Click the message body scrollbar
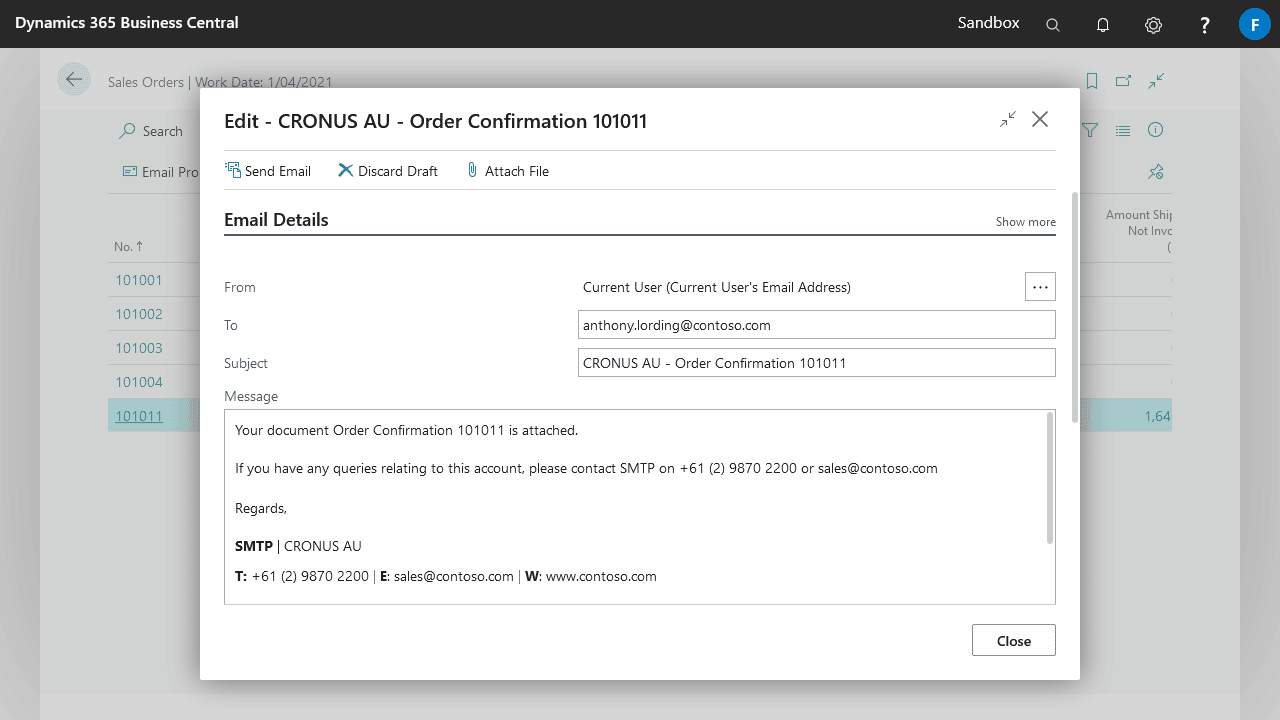This screenshot has width=1280, height=720. click(x=1049, y=478)
